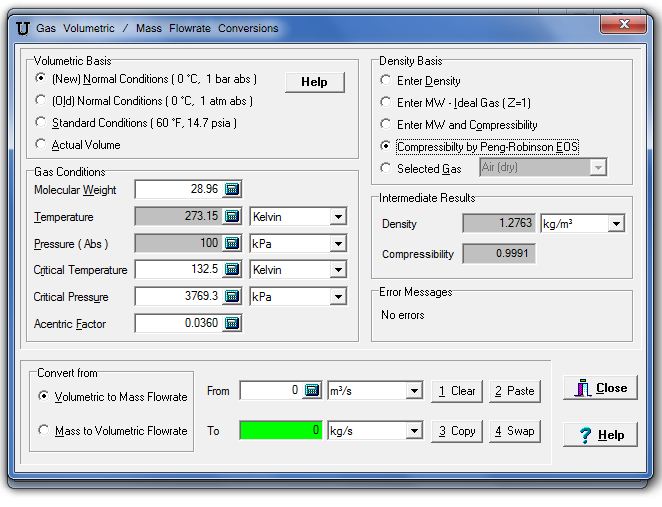Screen dimensions: 662x507
Task: Click the No errors message text
Action: tap(402, 315)
